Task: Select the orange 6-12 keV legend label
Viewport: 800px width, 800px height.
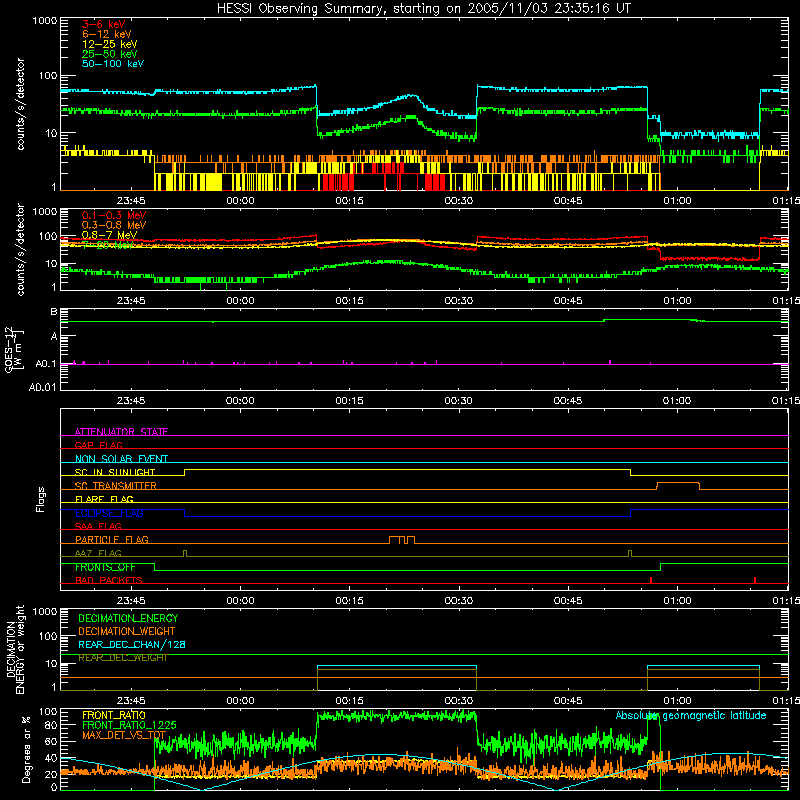Action: [x=107, y=34]
